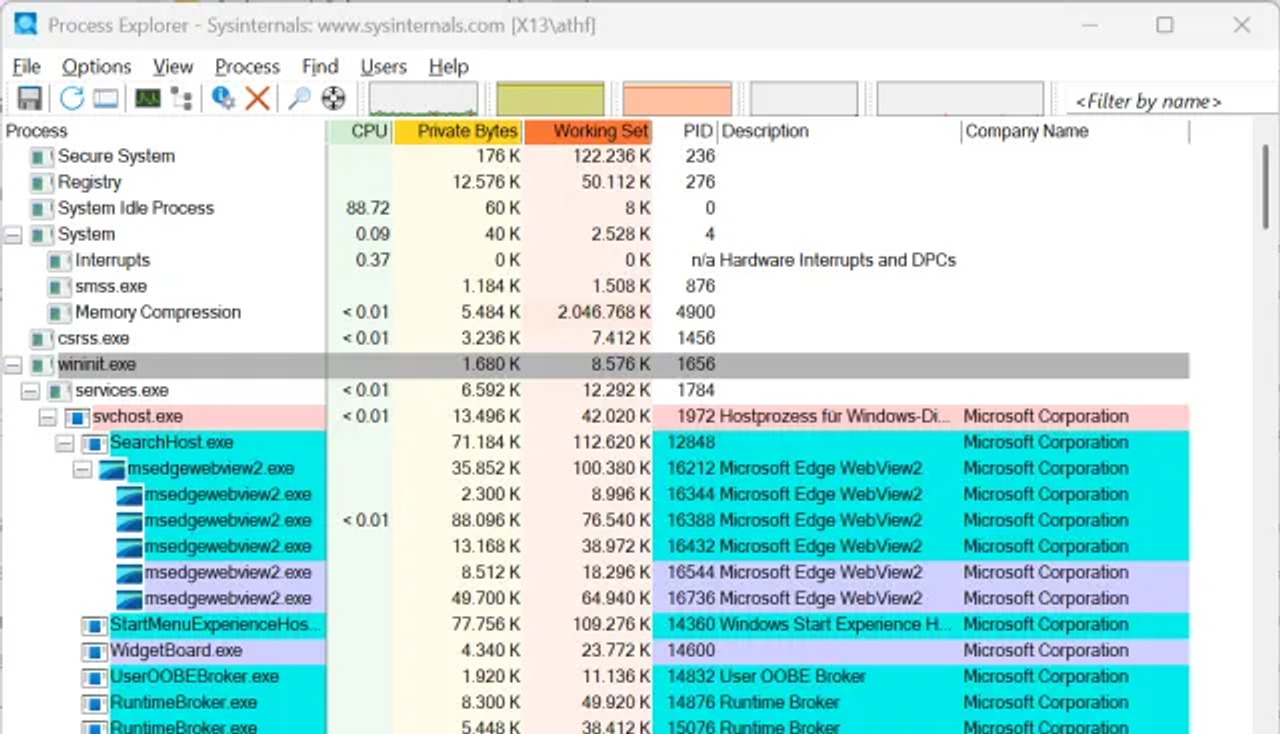
Task: Open the Process menu
Action: pos(247,66)
